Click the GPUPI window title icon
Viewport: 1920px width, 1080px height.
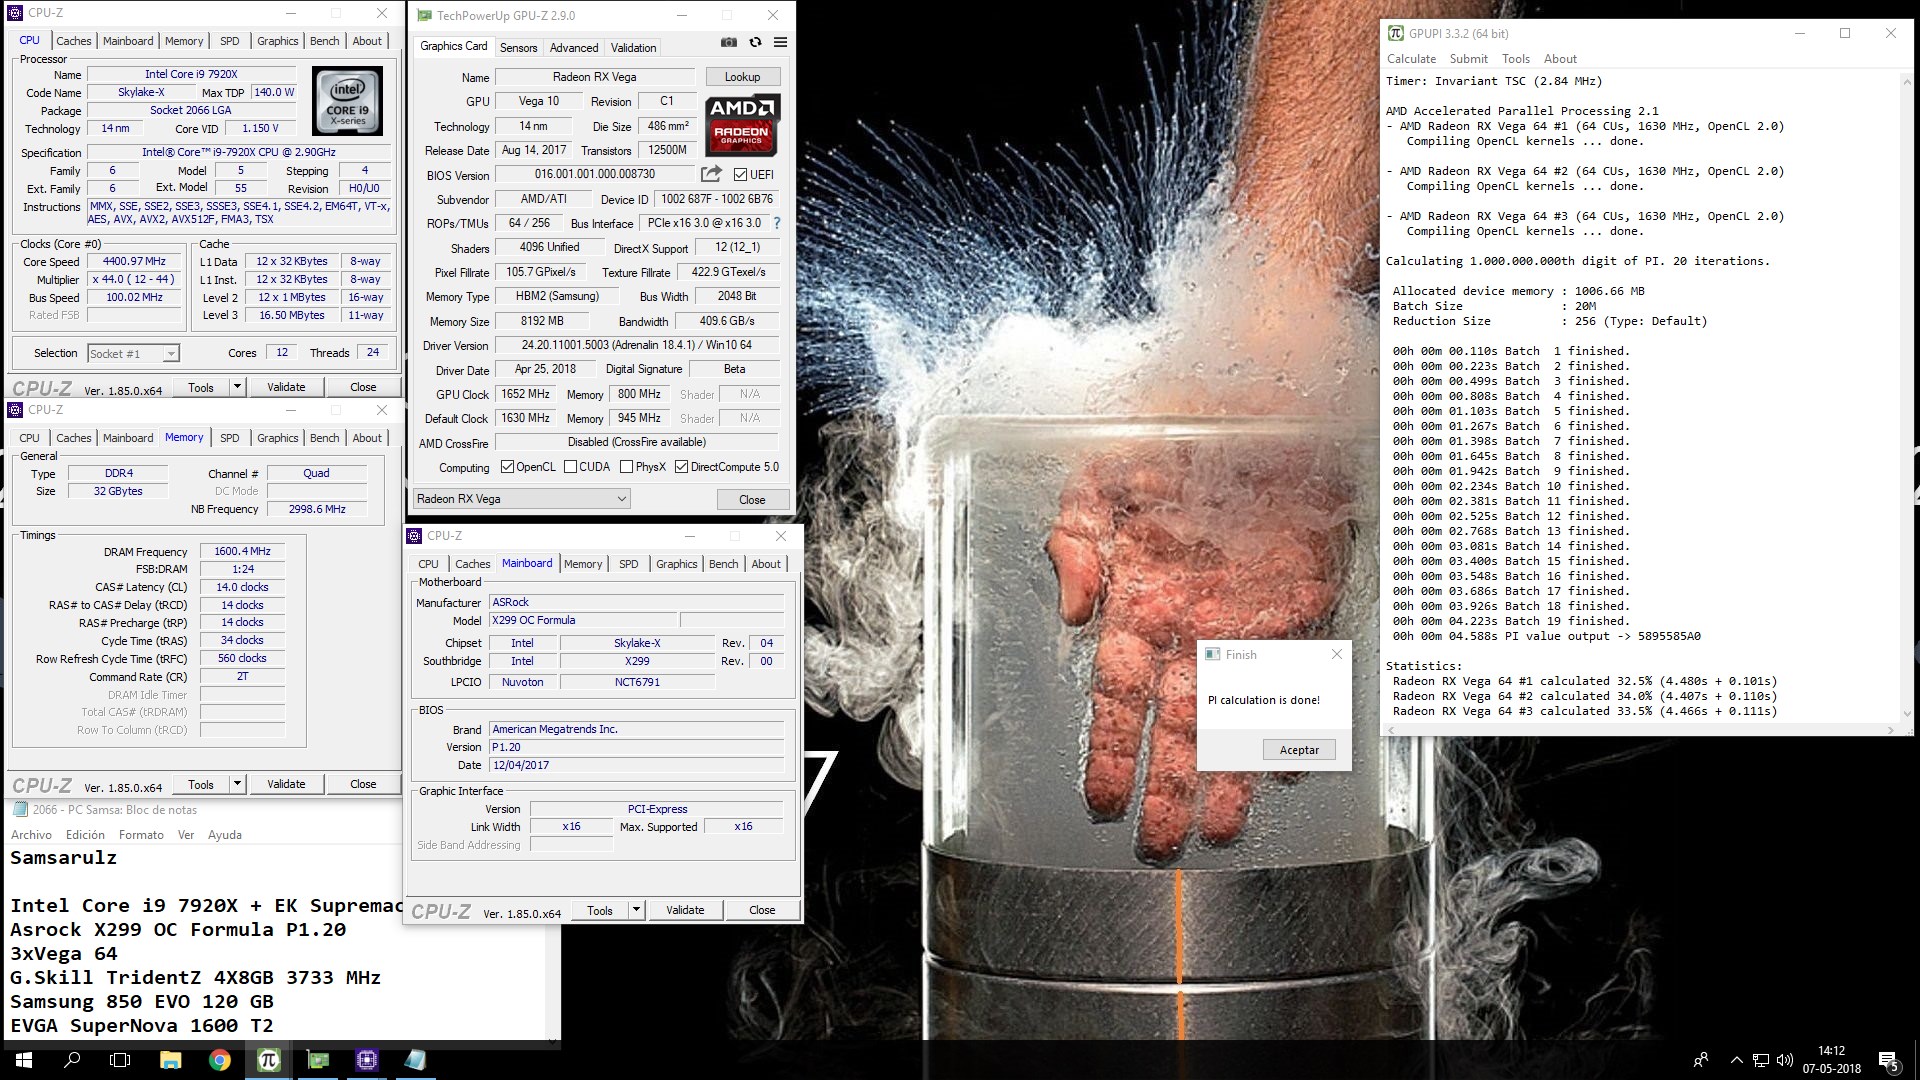tap(1395, 33)
